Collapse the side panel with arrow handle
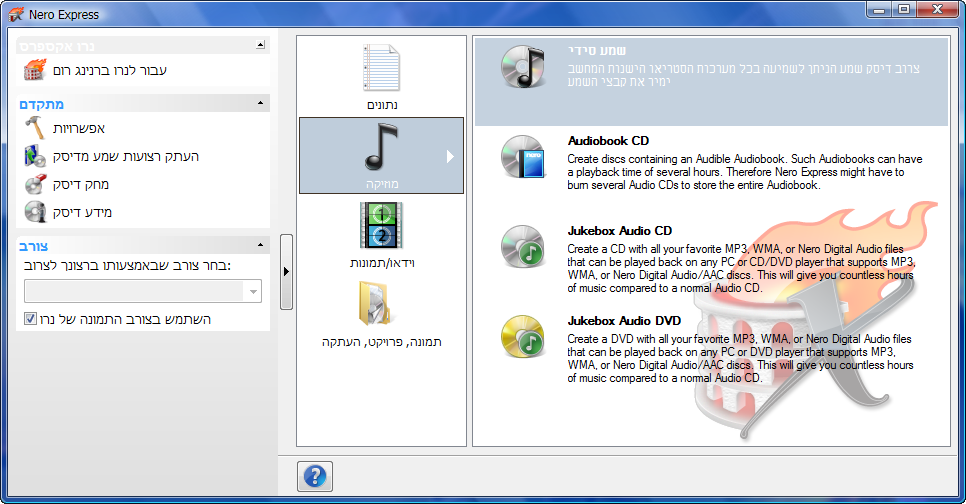 click(x=286, y=271)
